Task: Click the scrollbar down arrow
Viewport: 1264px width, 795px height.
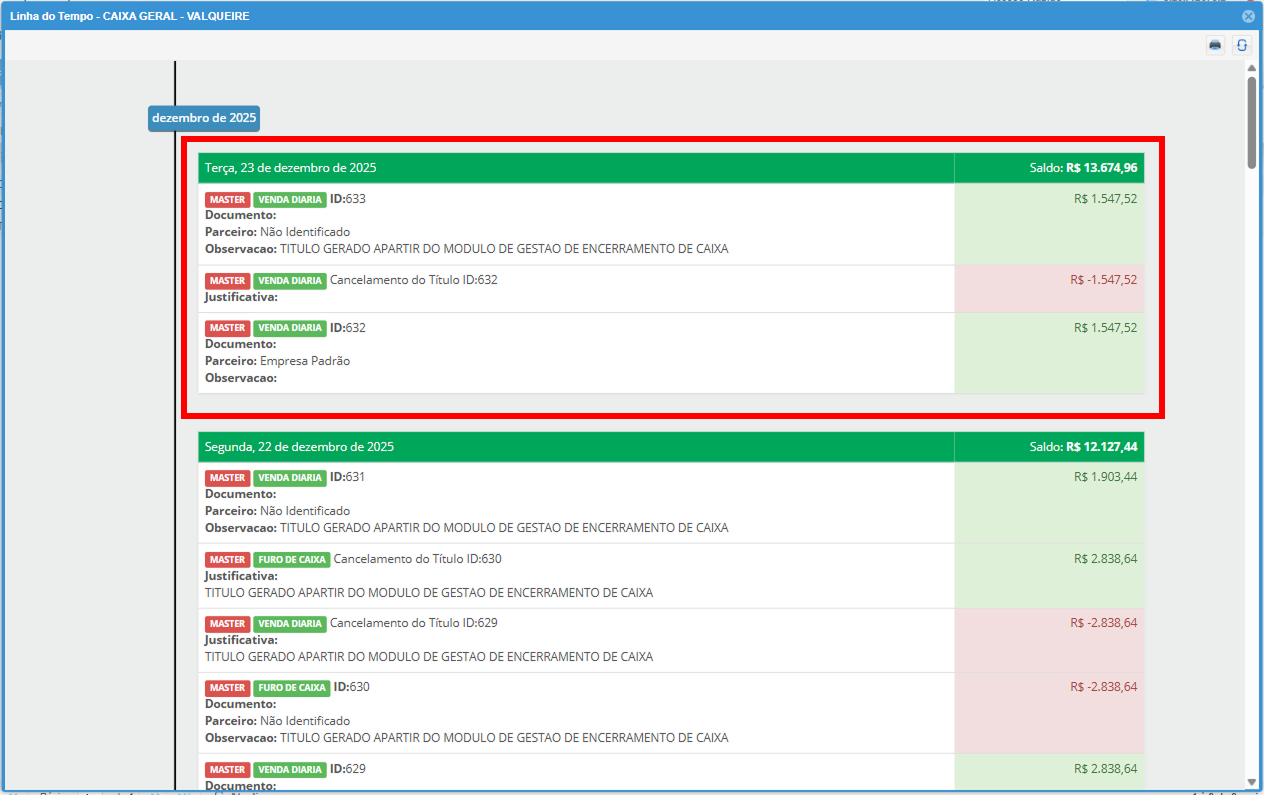Action: point(1251,781)
